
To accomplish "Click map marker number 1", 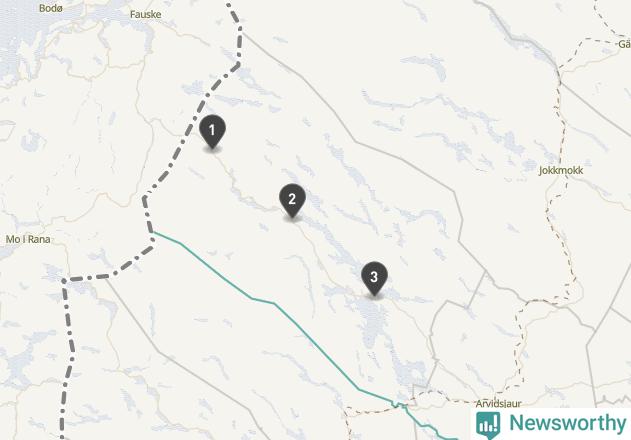I will [x=212, y=131].
